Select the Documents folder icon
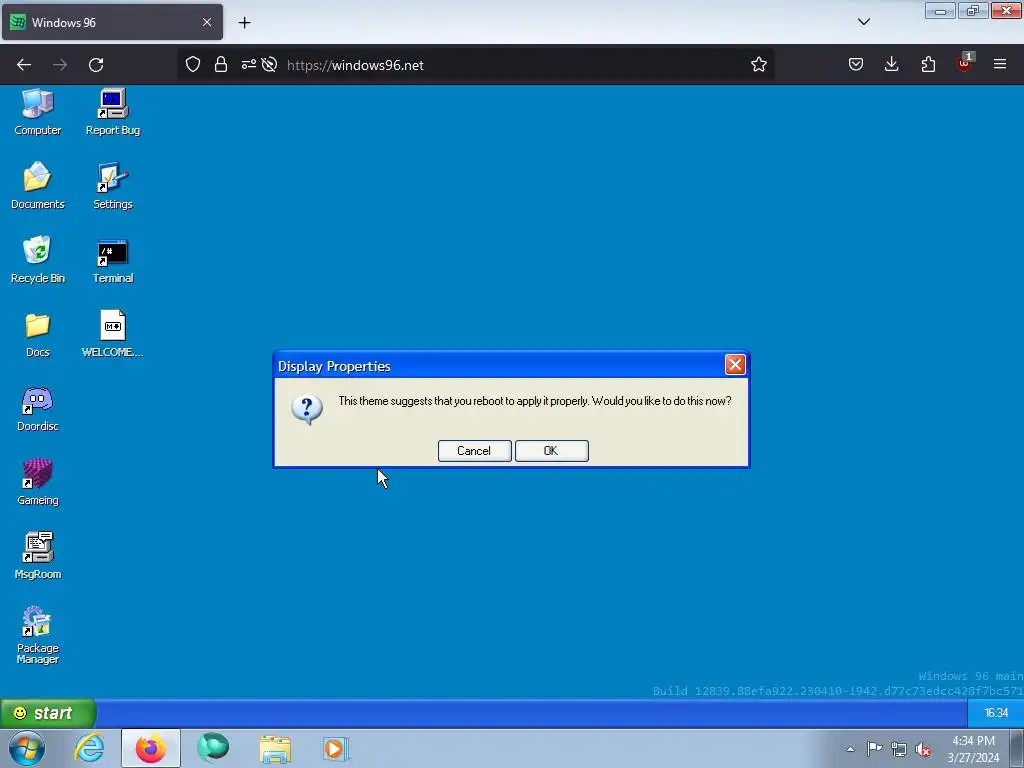1024x768 pixels. (38, 186)
